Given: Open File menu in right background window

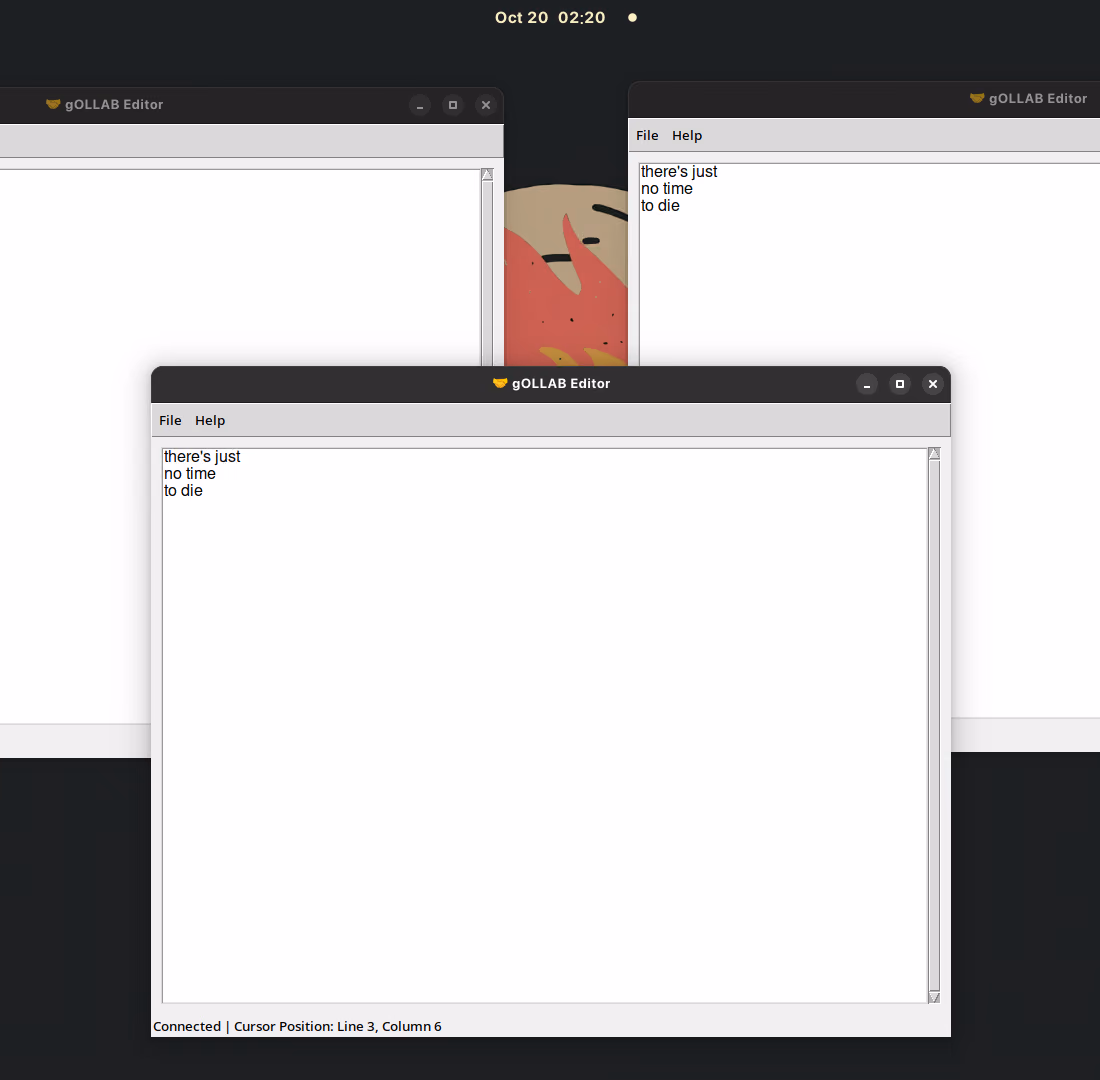Looking at the screenshot, I should (x=647, y=135).
